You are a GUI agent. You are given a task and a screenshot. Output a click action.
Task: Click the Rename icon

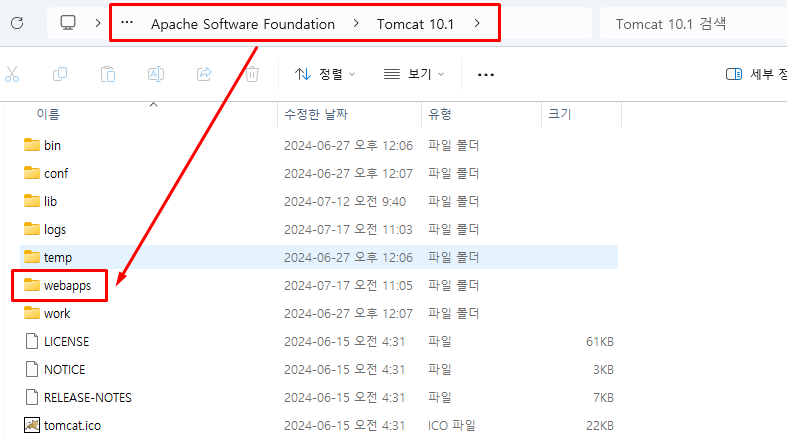(156, 74)
